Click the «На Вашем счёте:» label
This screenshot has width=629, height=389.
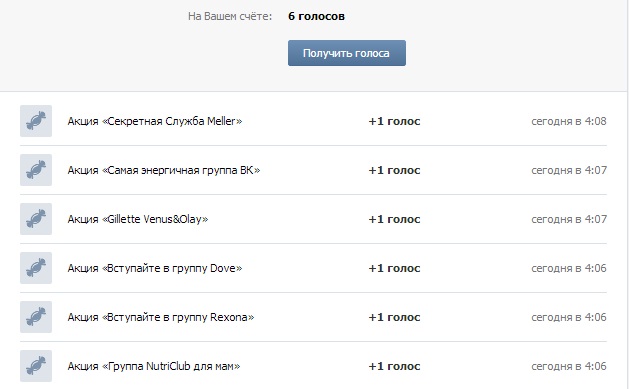(230, 16)
